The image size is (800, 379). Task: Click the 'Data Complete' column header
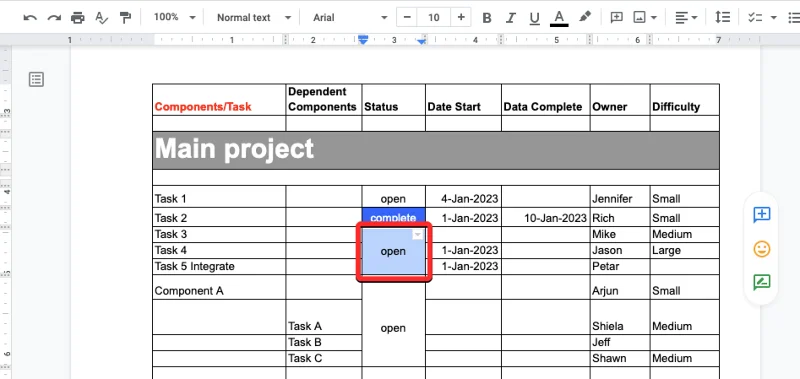545,100
